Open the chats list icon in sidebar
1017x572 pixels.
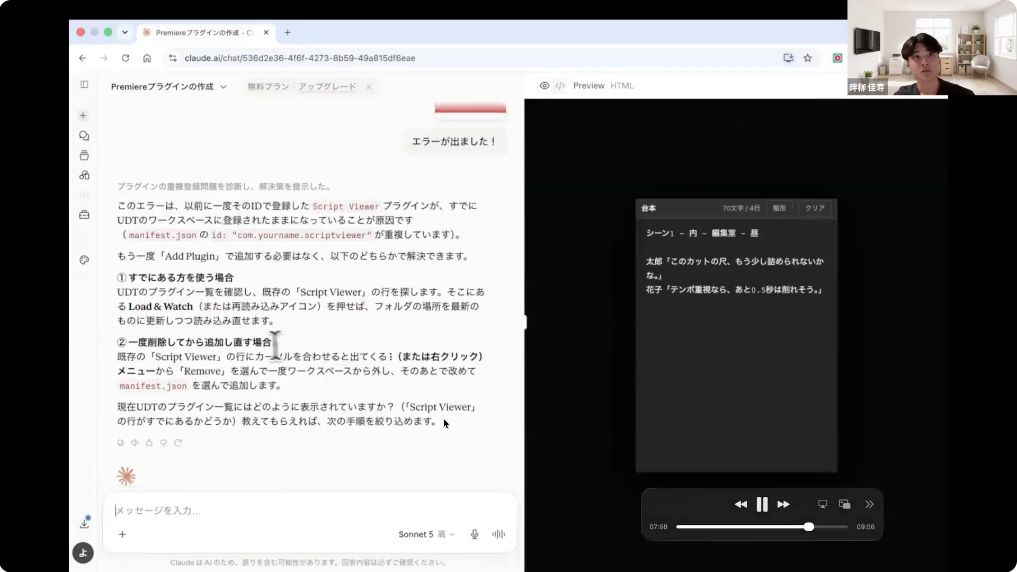pos(84,136)
